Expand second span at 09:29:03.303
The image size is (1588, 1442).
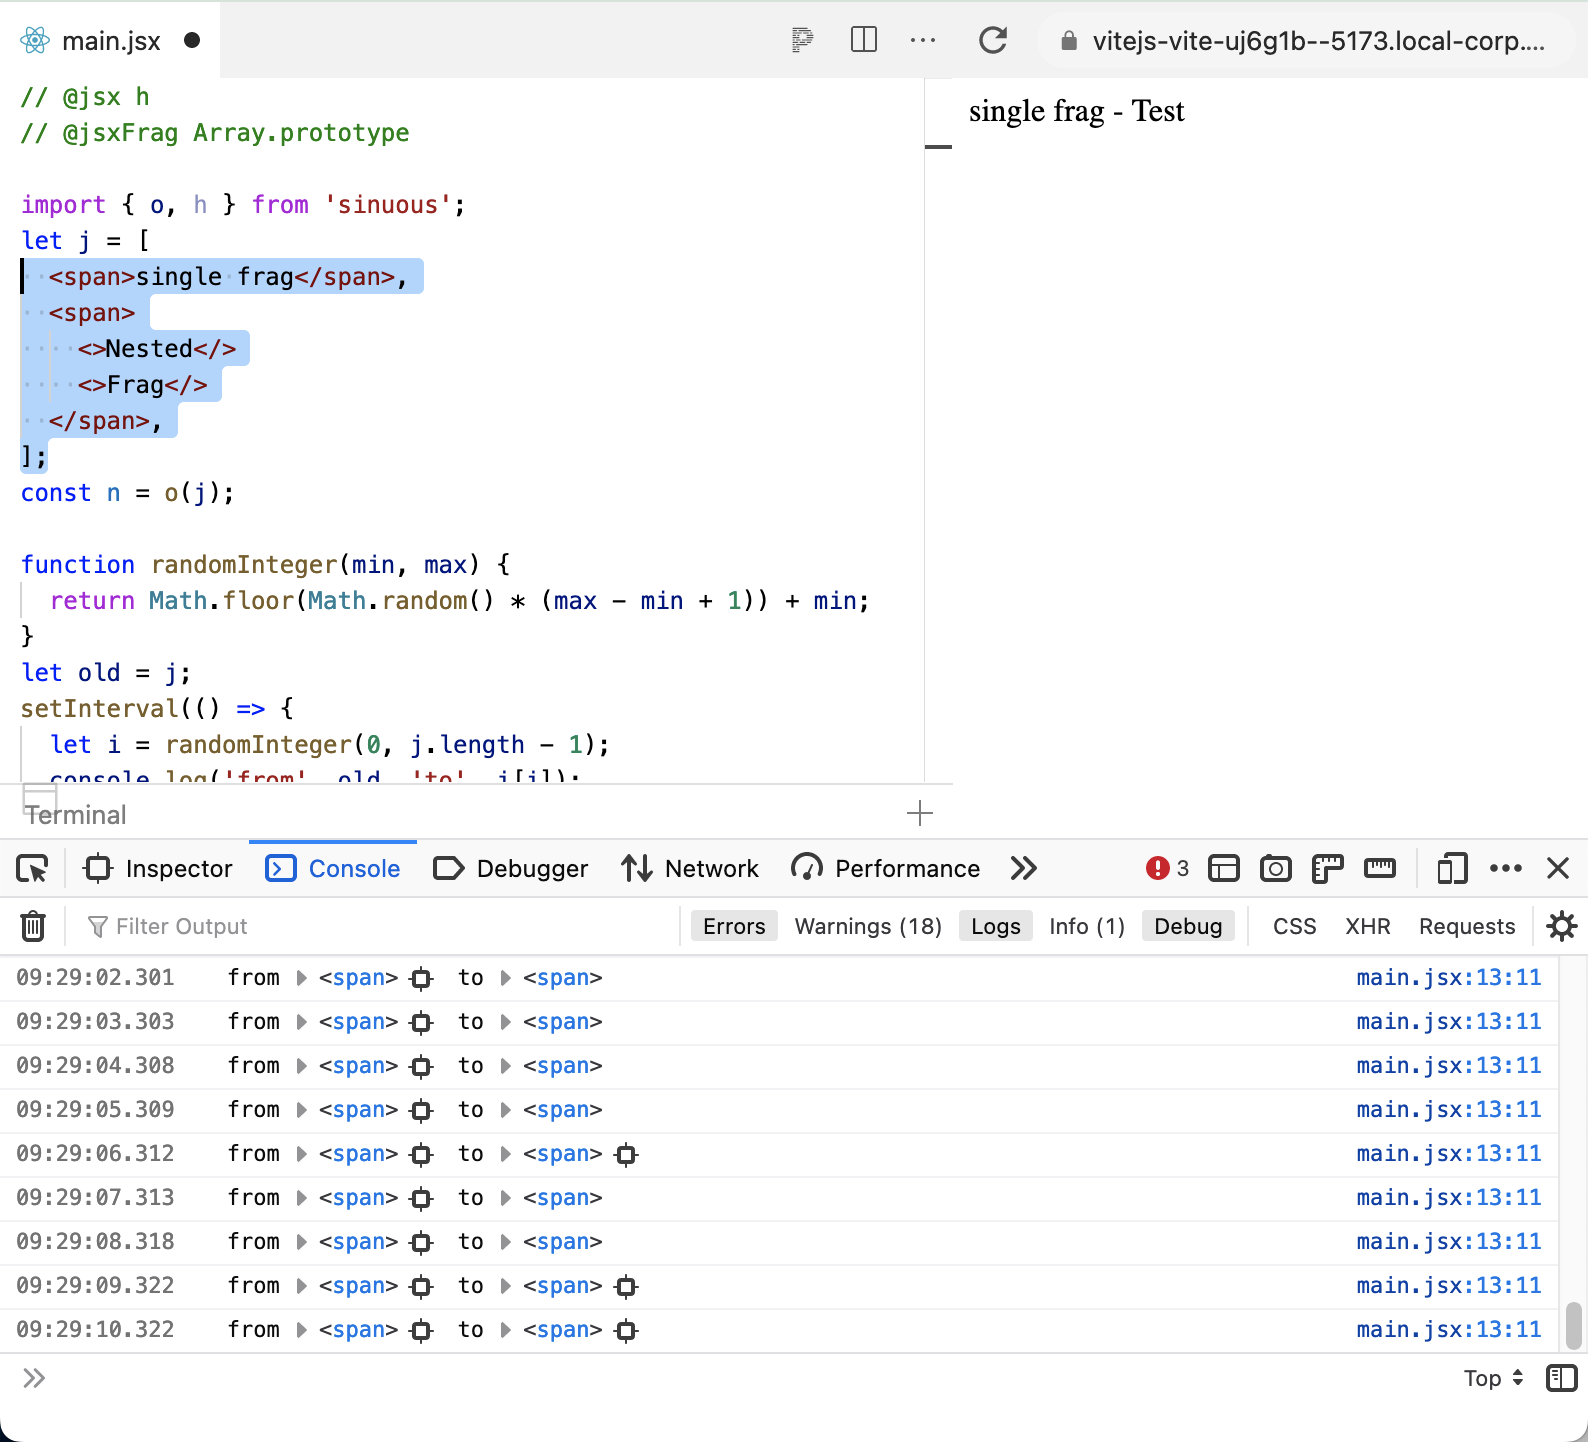click(505, 1022)
